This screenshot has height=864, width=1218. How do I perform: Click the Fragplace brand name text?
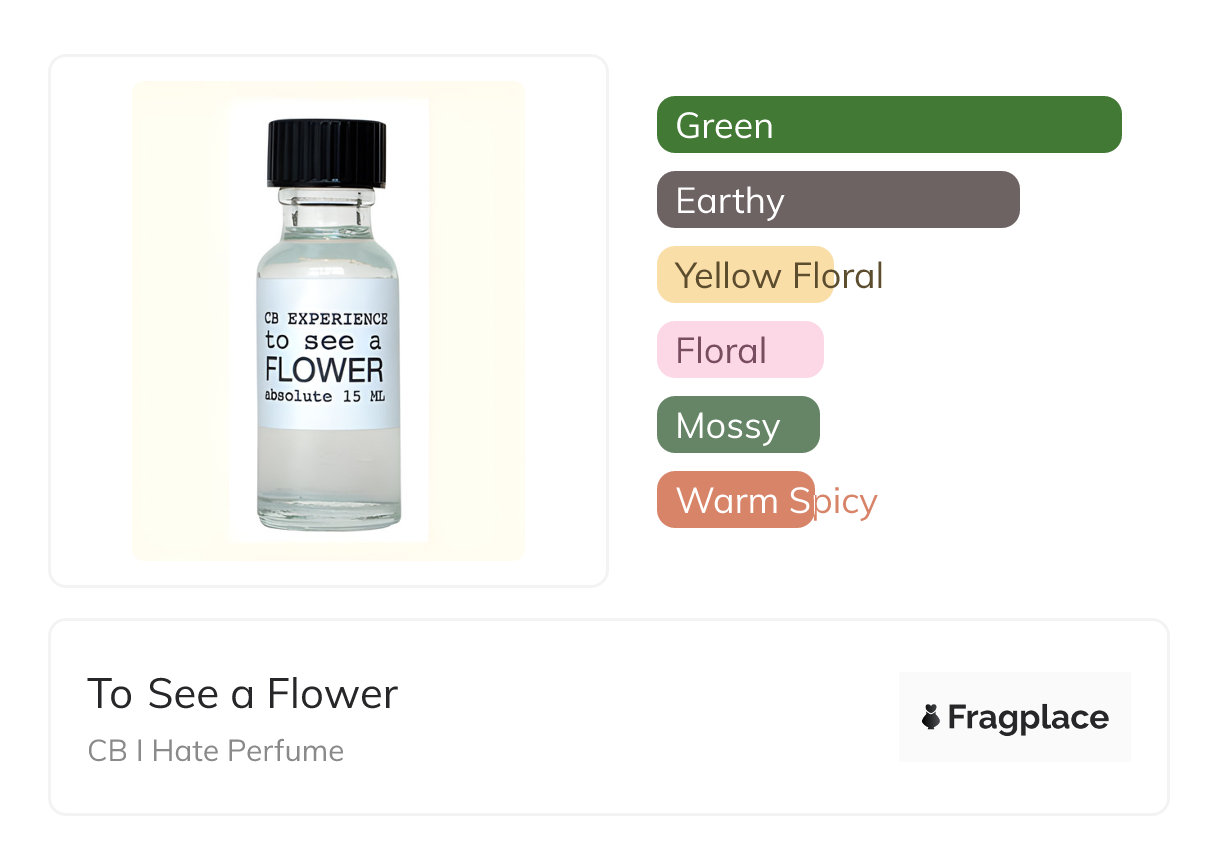click(1028, 717)
